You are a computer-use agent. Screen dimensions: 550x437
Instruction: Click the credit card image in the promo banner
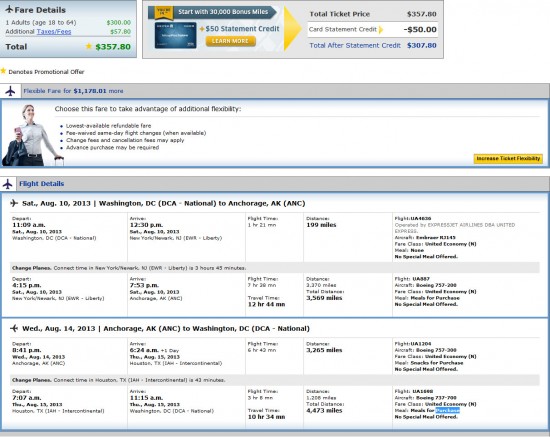pos(175,35)
